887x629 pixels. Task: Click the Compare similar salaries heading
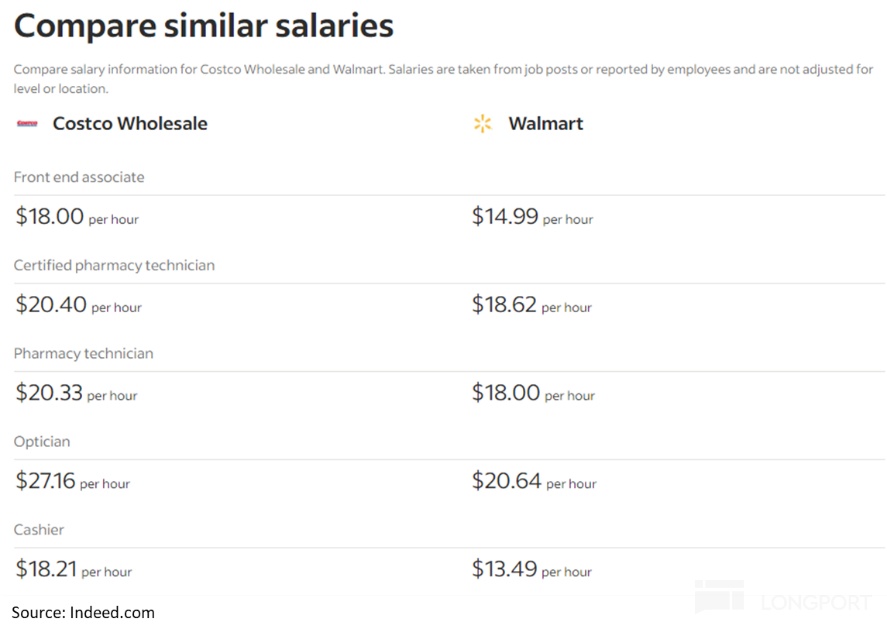coord(203,26)
